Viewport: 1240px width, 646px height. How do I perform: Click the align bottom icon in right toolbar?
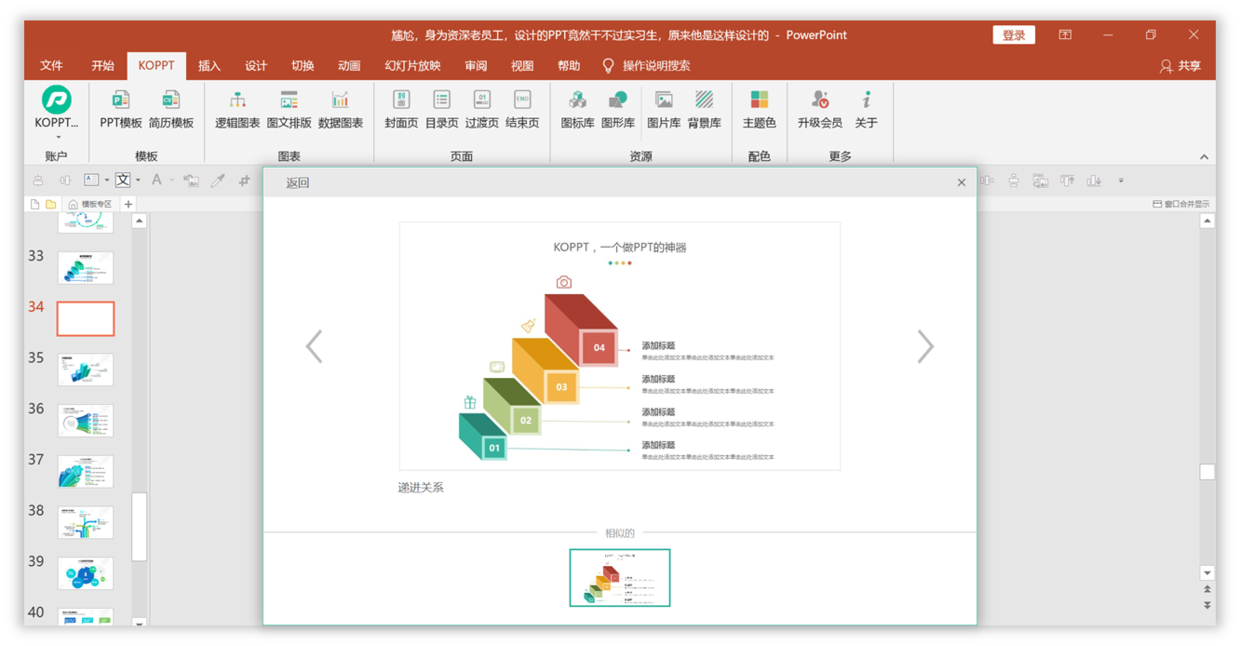pyautogui.click(x=1094, y=180)
